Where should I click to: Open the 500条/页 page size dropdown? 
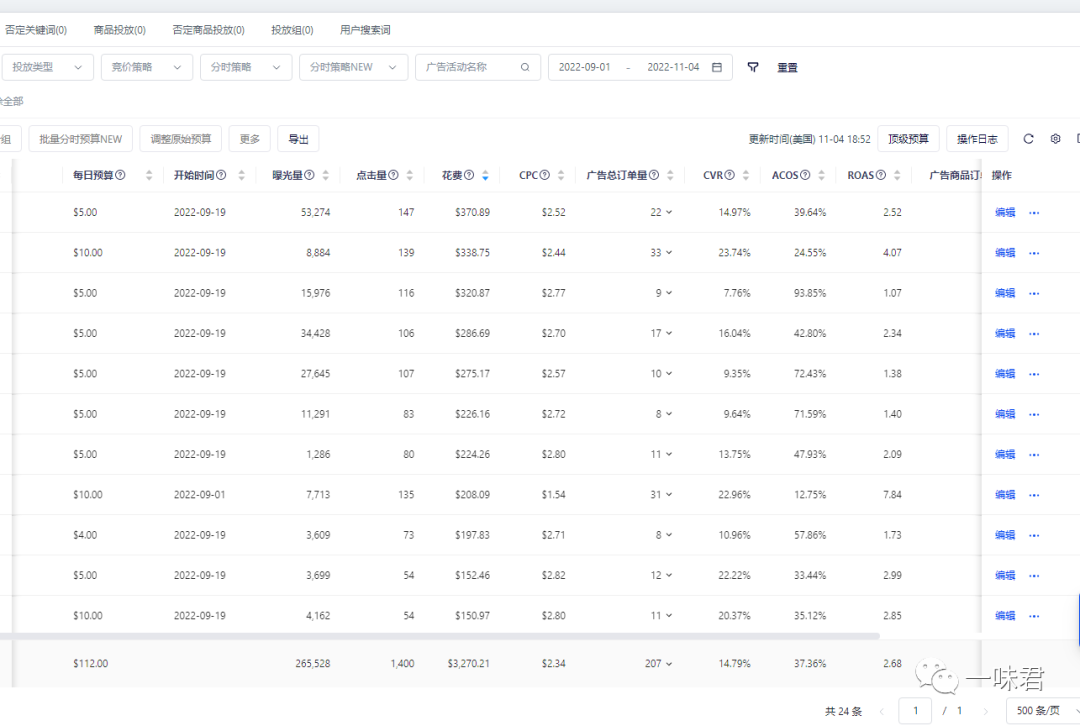point(1040,710)
